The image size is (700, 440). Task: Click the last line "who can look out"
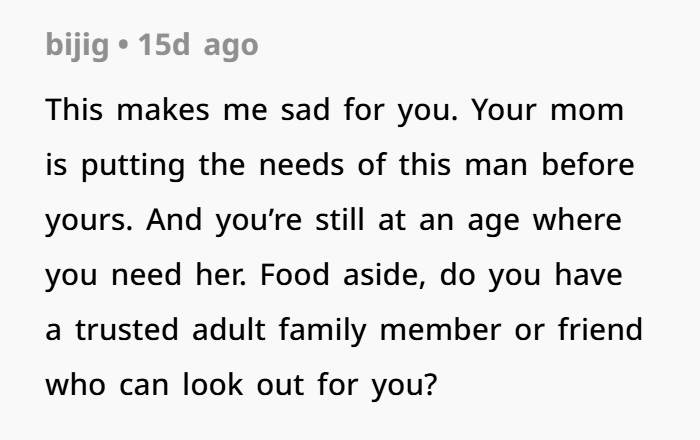pyautogui.click(x=241, y=383)
